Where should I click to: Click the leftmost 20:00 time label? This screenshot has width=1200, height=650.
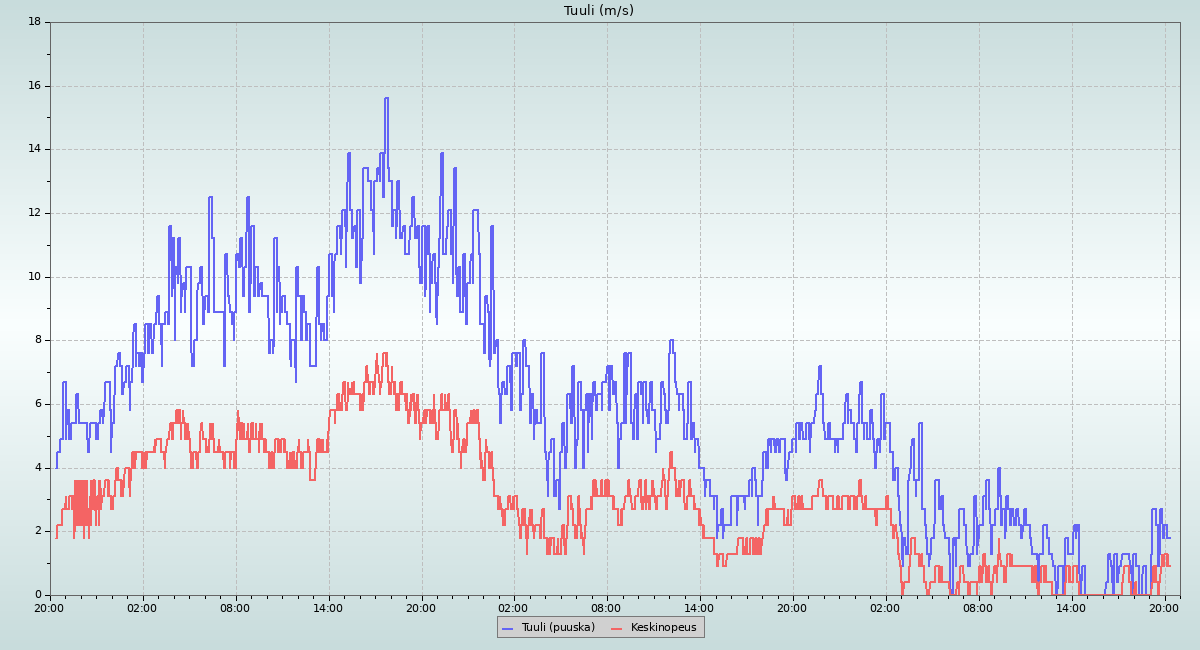coord(49,607)
